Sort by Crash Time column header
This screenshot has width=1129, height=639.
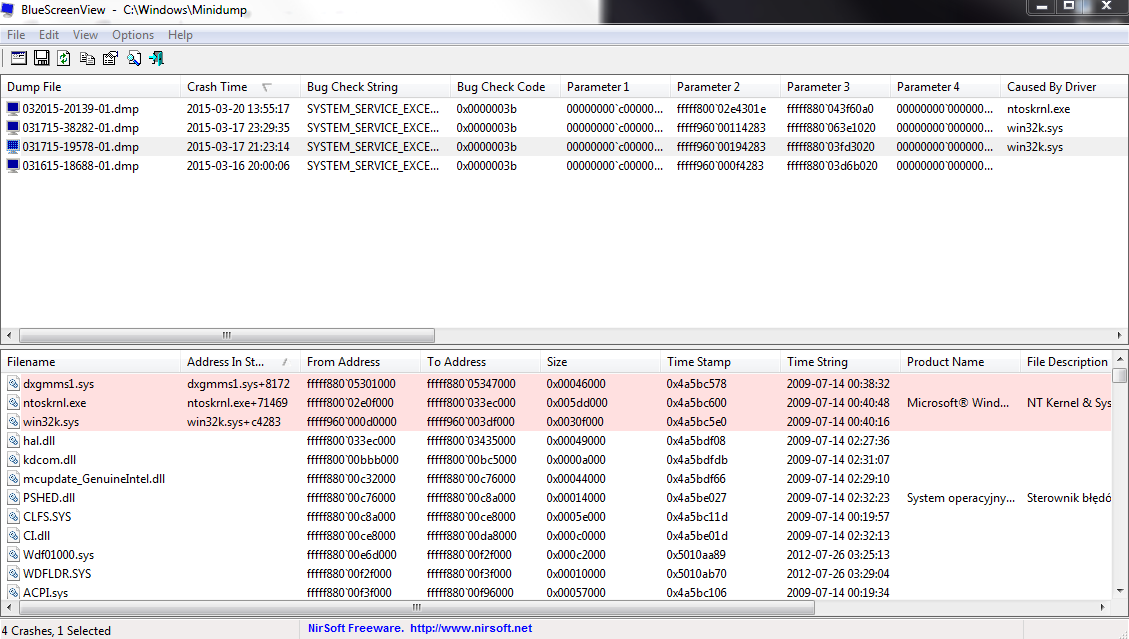[240, 86]
